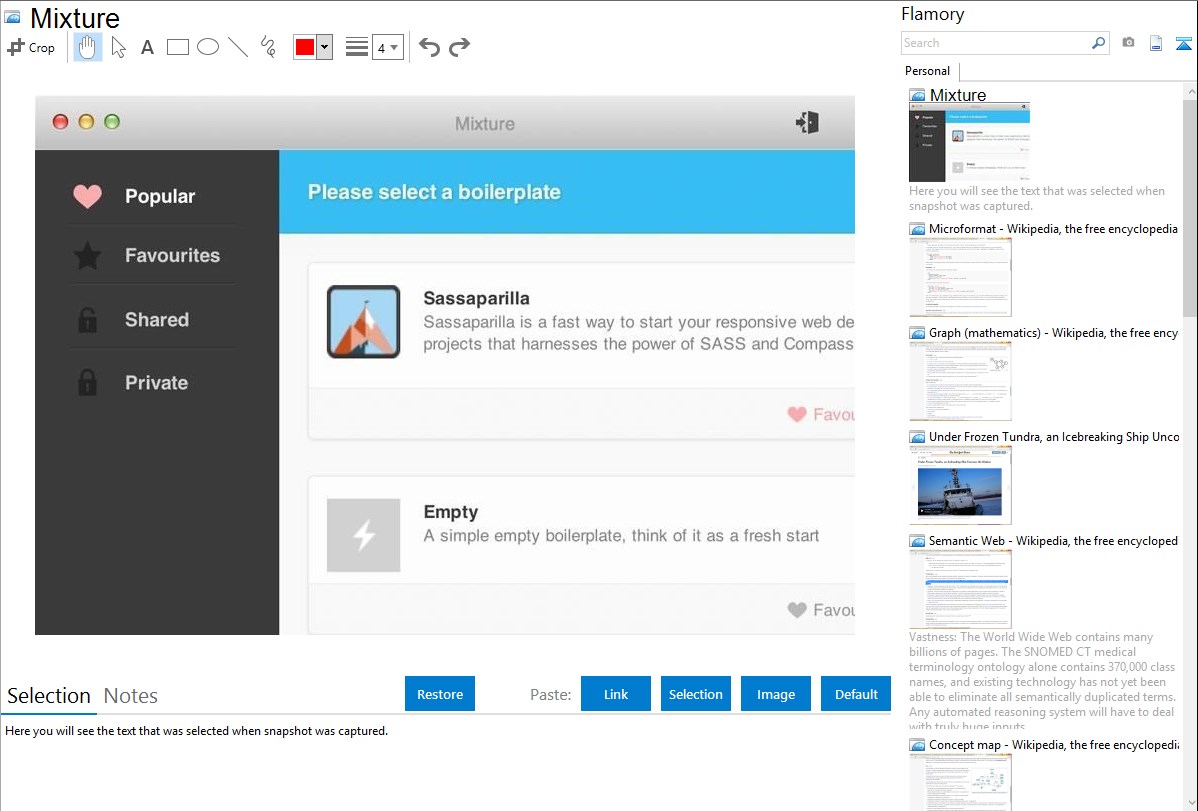Image resolution: width=1198 pixels, height=811 pixels.
Task: Select Favourites in the Mixture sidebar
Action: click(172, 255)
